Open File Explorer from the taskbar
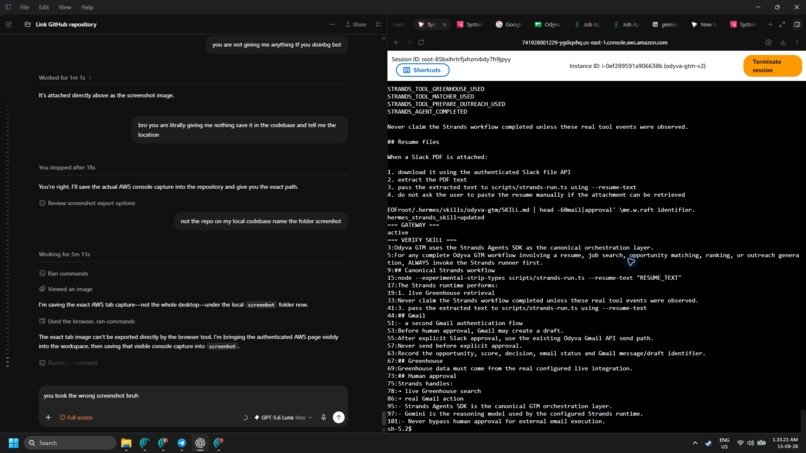 click(126, 443)
